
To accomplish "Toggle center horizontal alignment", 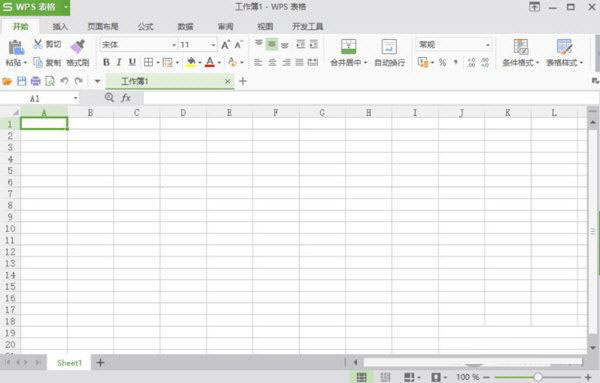I will pyautogui.click(x=272, y=62).
